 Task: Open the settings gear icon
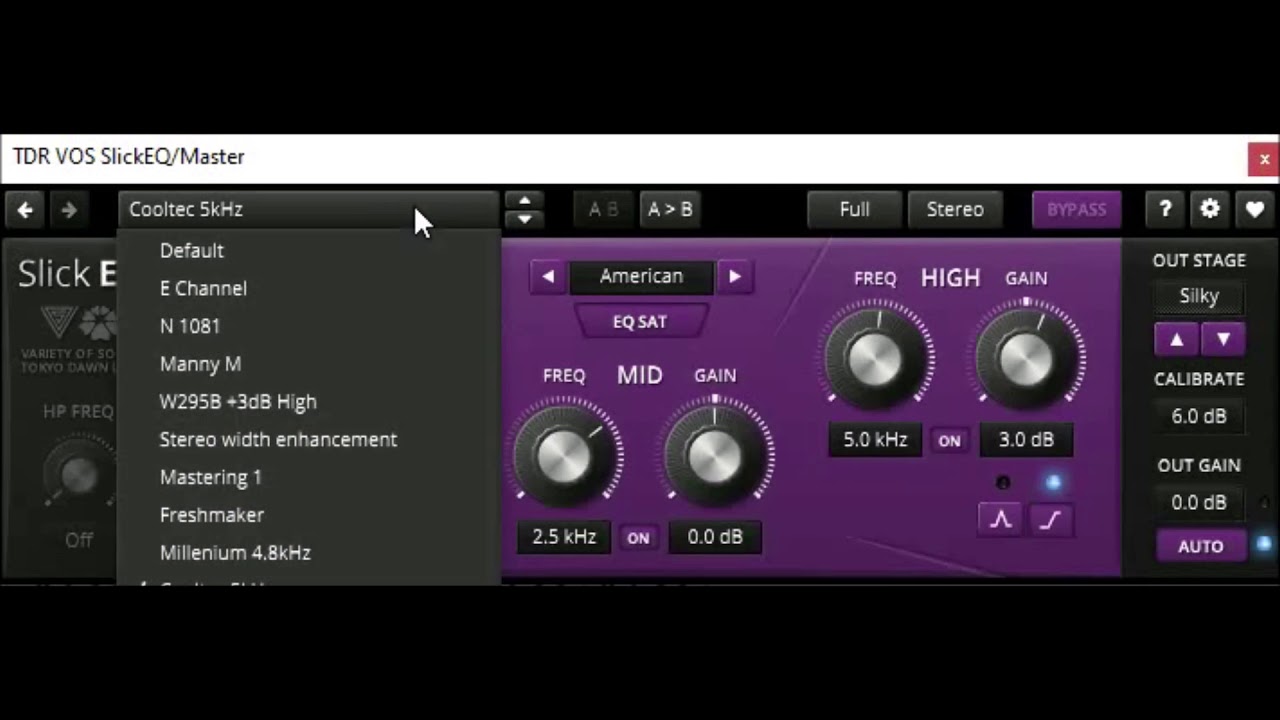coord(1210,209)
